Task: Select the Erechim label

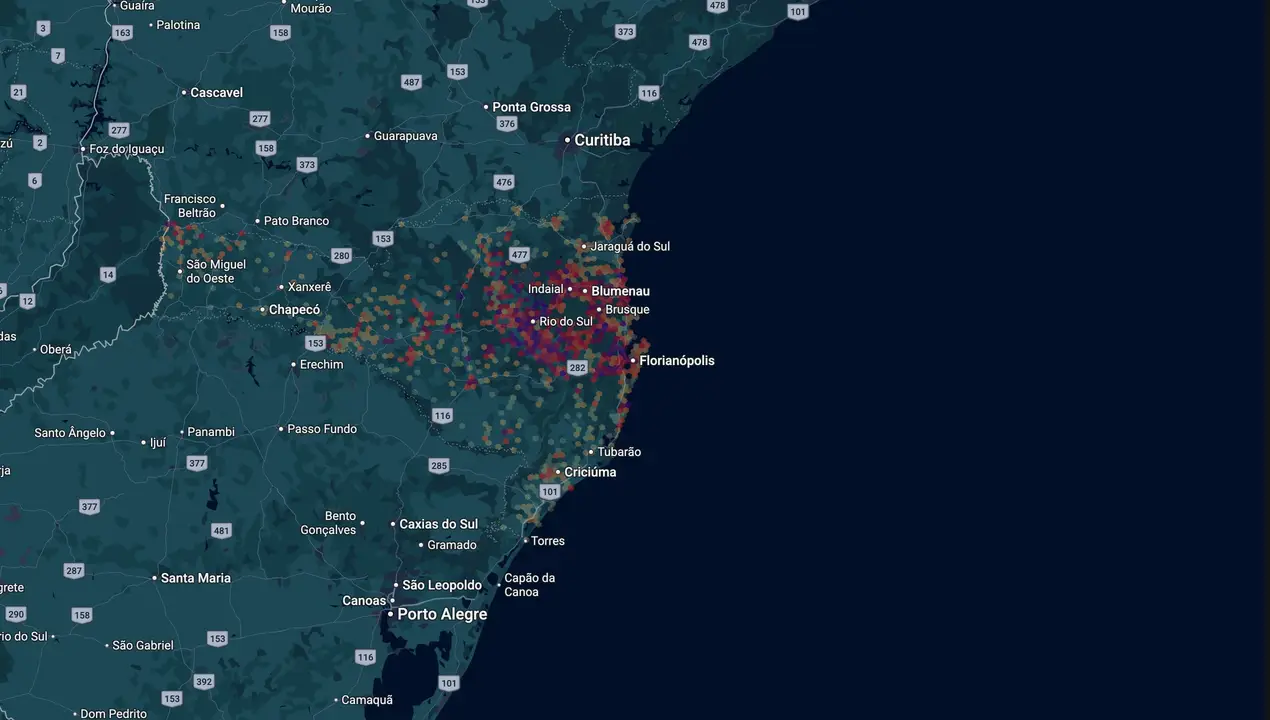Action: coord(321,365)
